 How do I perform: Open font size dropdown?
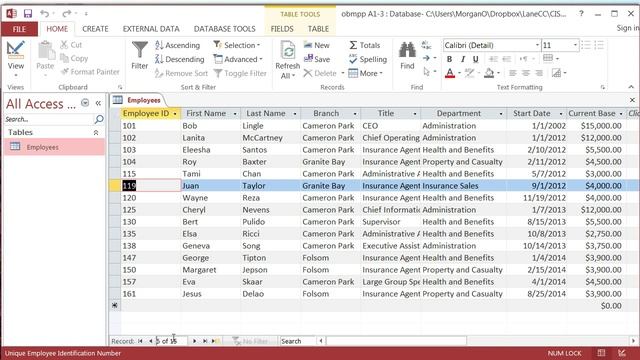(575, 45)
